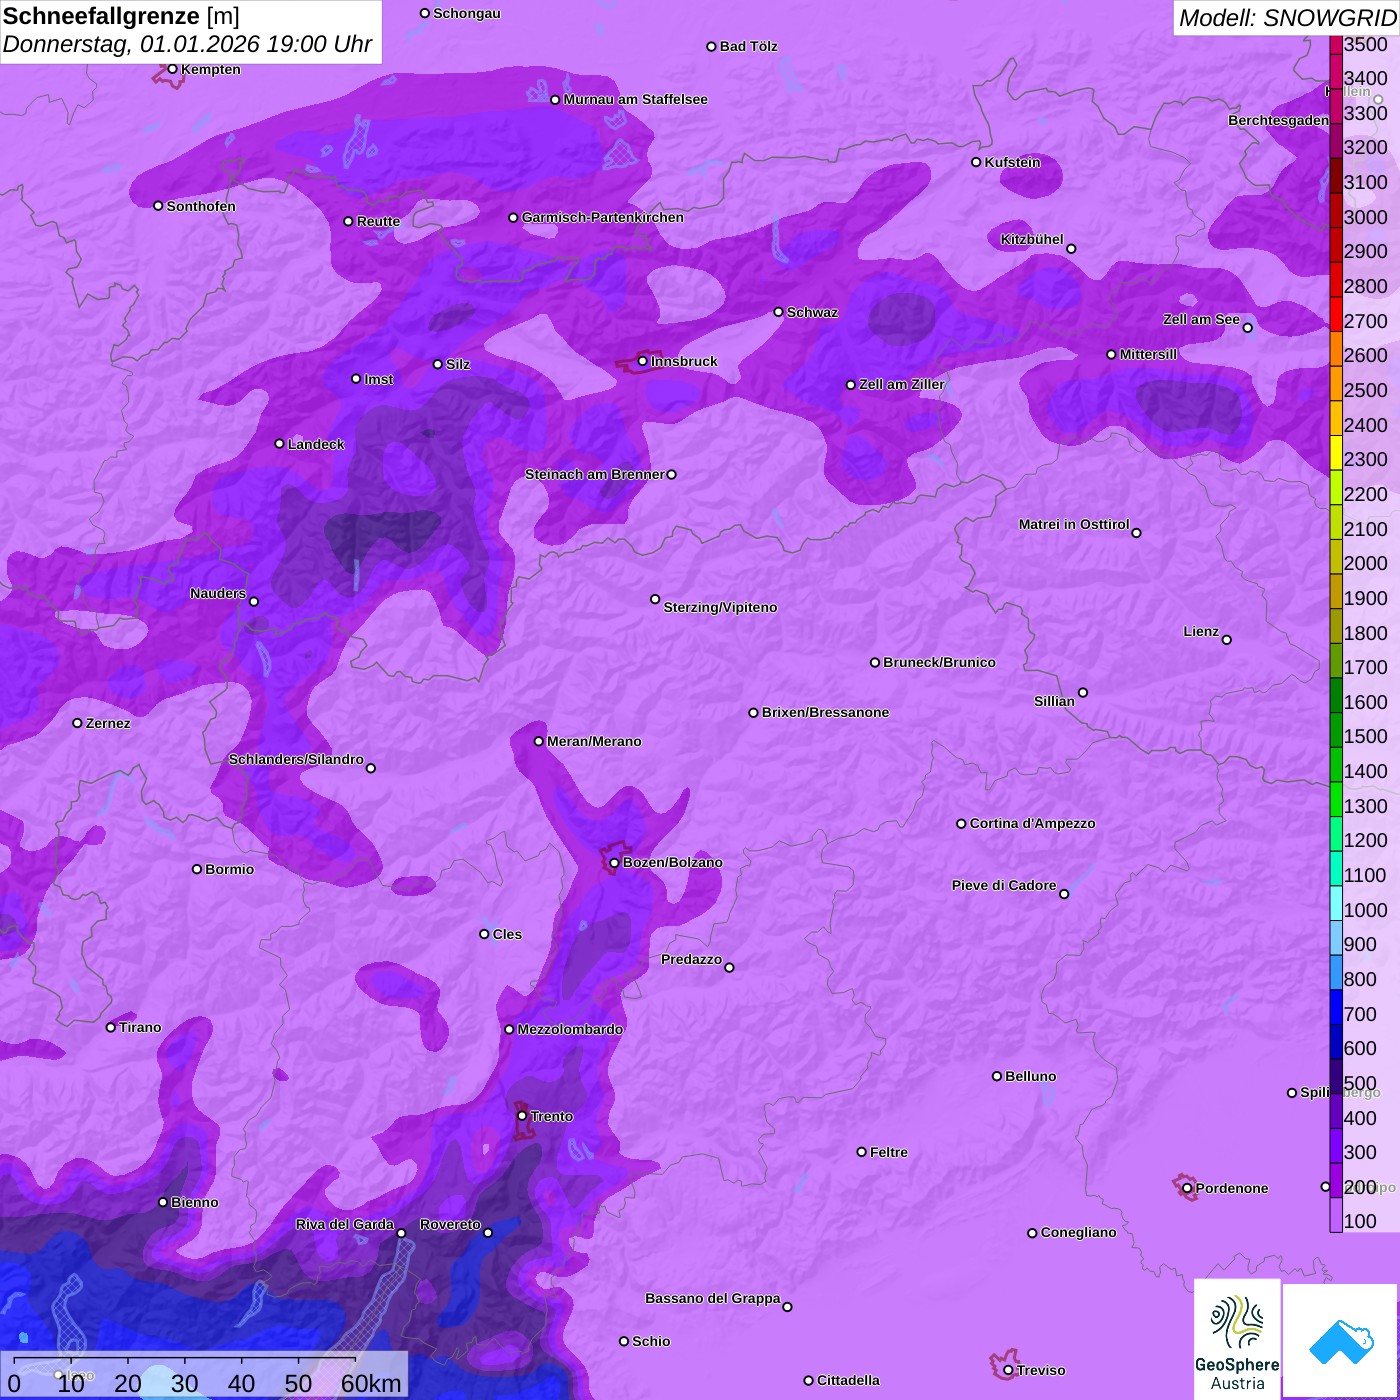Click the Zernez label
Viewport: 1400px width, 1400px height.
pyautogui.click(x=108, y=723)
